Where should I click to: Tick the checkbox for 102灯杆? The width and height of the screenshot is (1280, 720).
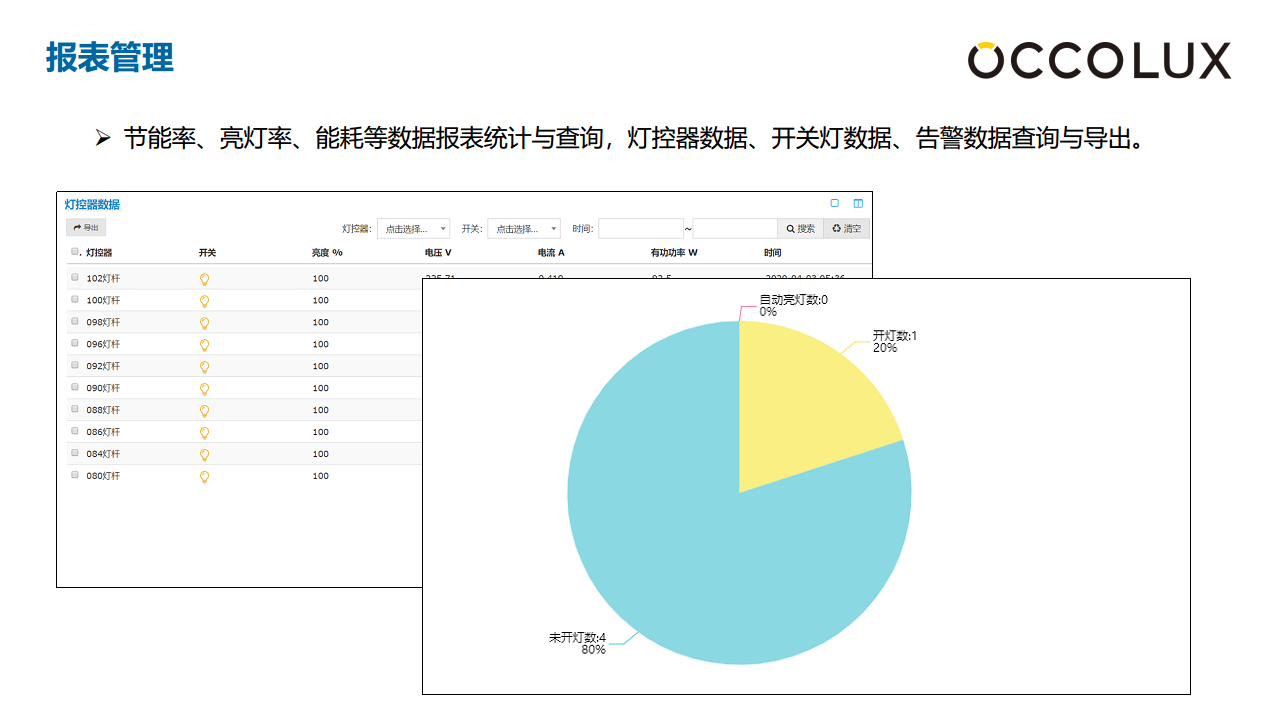tap(75, 277)
